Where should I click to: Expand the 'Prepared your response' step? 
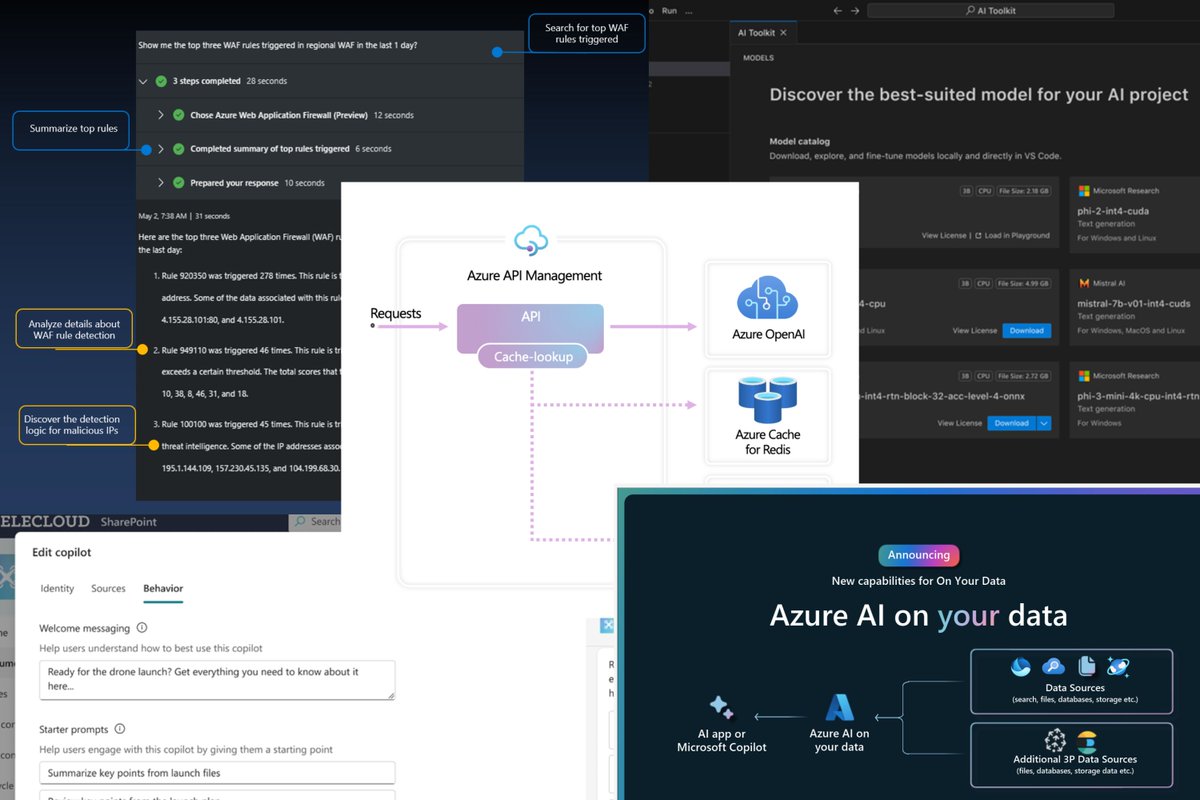coord(161,183)
